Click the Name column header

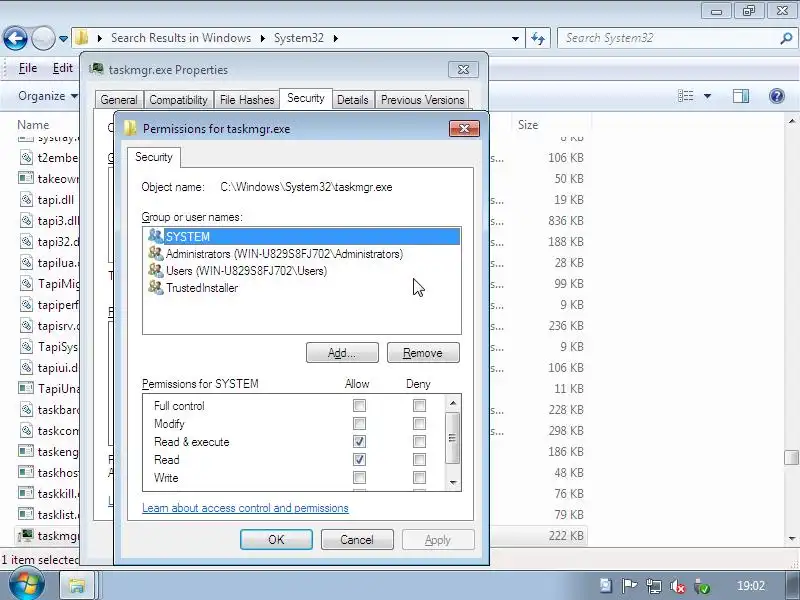pyautogui.click(x=33, y=125)
